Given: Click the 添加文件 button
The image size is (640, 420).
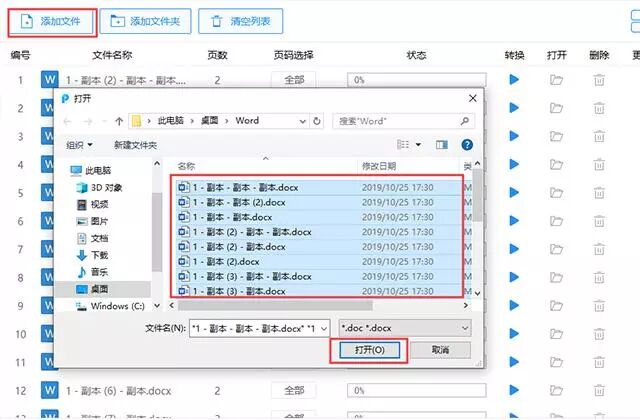Looking at the screenshot, I should click(x=52, y=22).
